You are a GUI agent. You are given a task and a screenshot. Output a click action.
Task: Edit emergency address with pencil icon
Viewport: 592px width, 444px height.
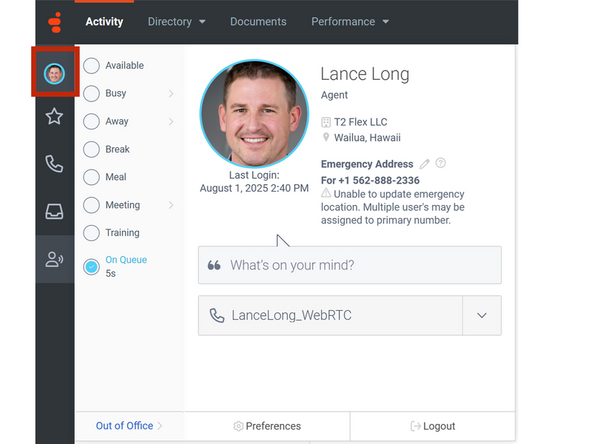tap(425, 164)
